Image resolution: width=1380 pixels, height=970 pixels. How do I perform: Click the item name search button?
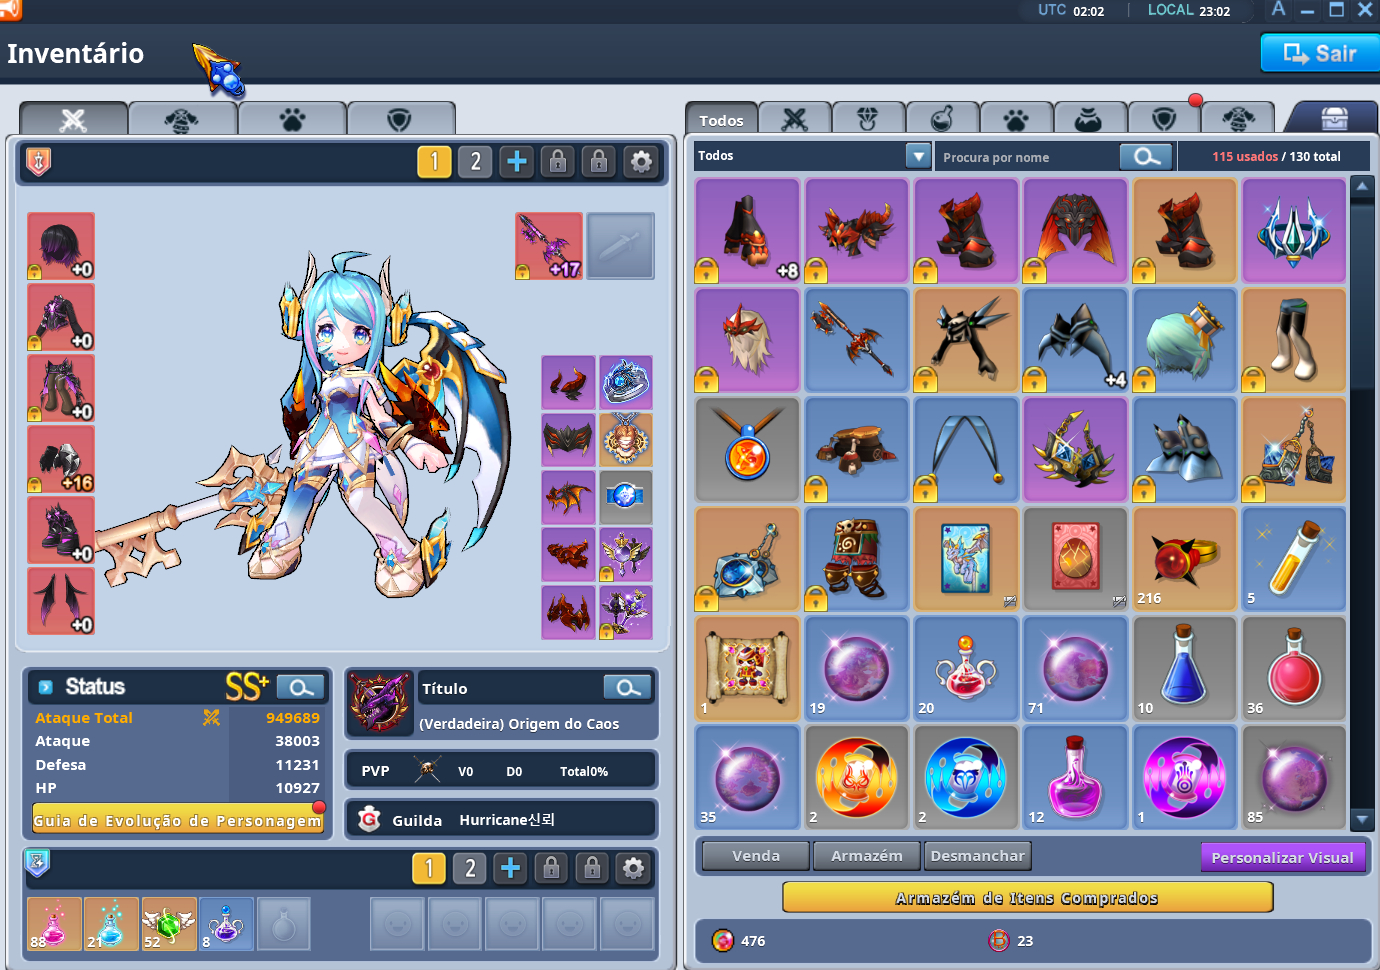pos(1147,156)
